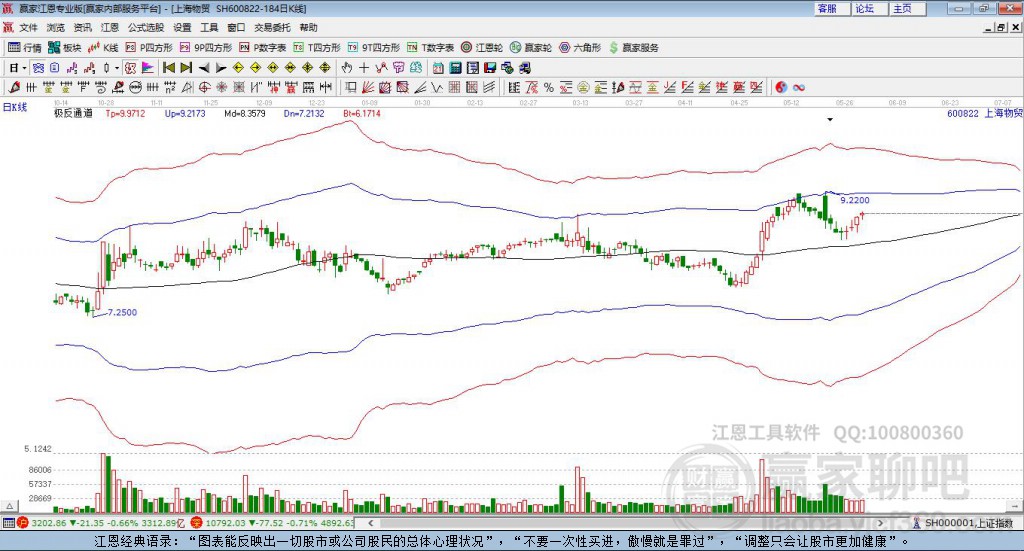
Task: Open the P数字表 tool
Action: (263, 48)
